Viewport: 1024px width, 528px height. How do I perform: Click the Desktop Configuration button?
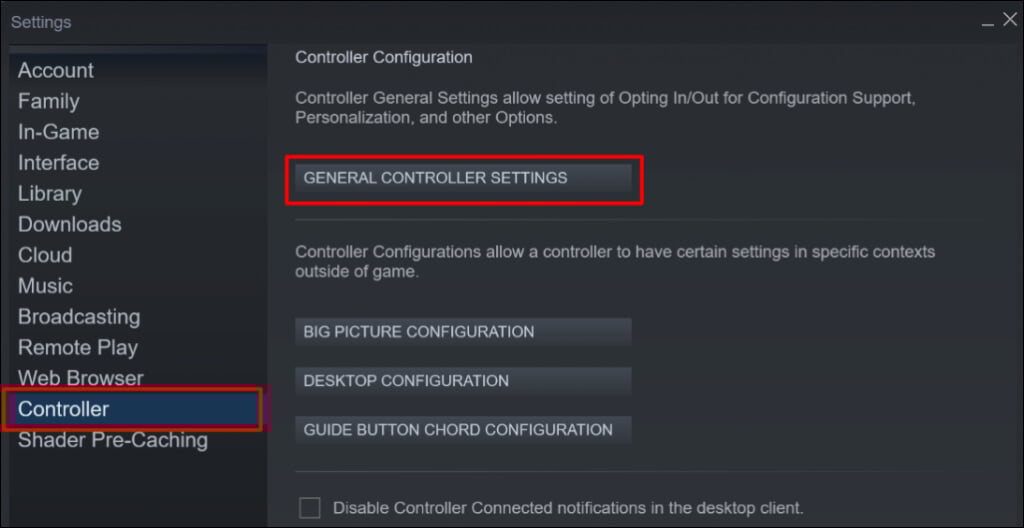[463, 381]
